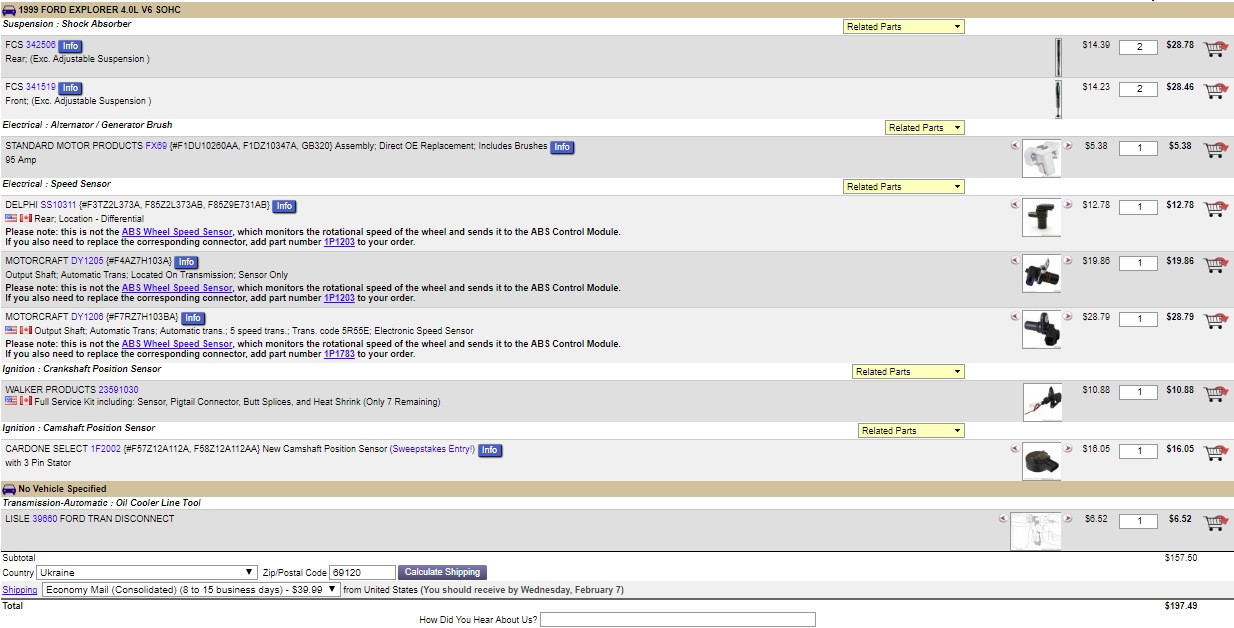Open Related Parts dropdown for Alternator Brush
The image size is (1234, 628).
tap(925, 128)
